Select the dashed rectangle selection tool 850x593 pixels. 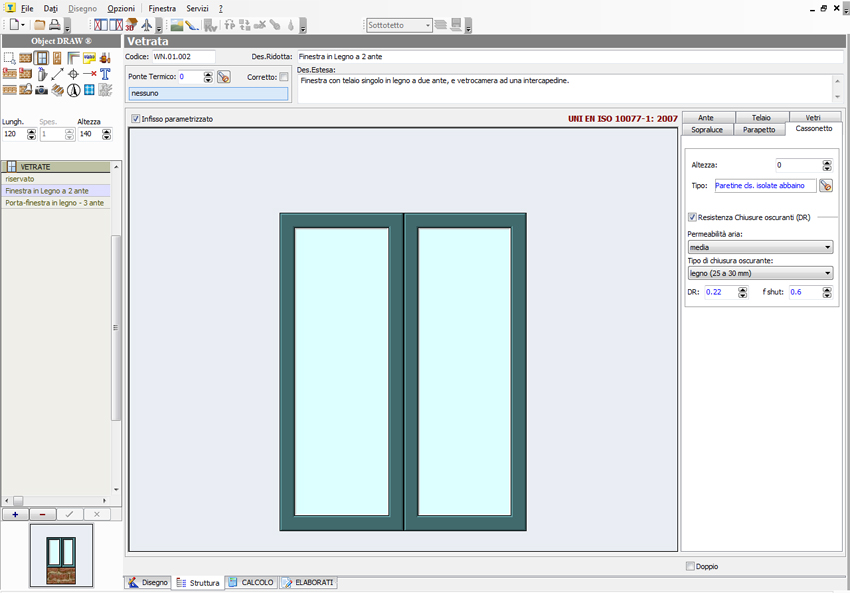tap(9, 58)
